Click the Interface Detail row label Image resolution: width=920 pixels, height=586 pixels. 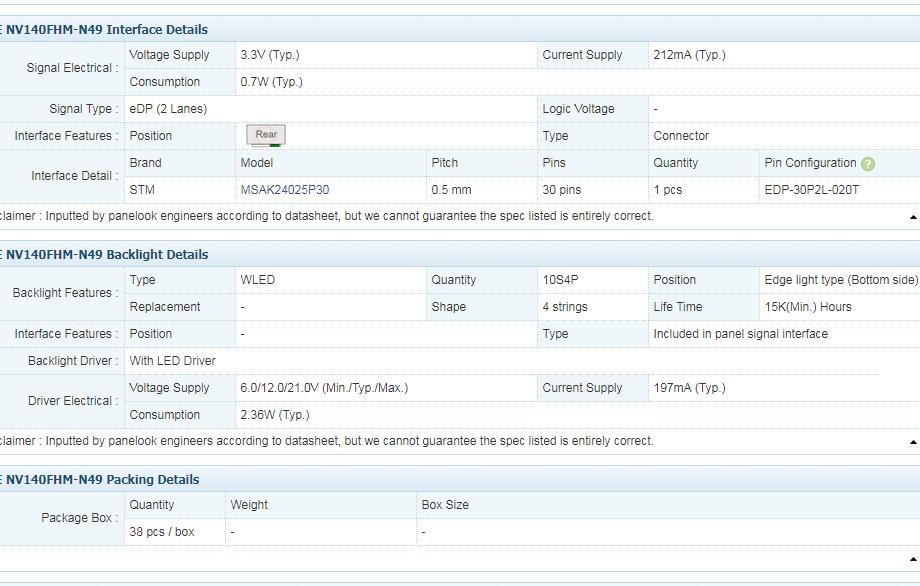tap(75, 176)
